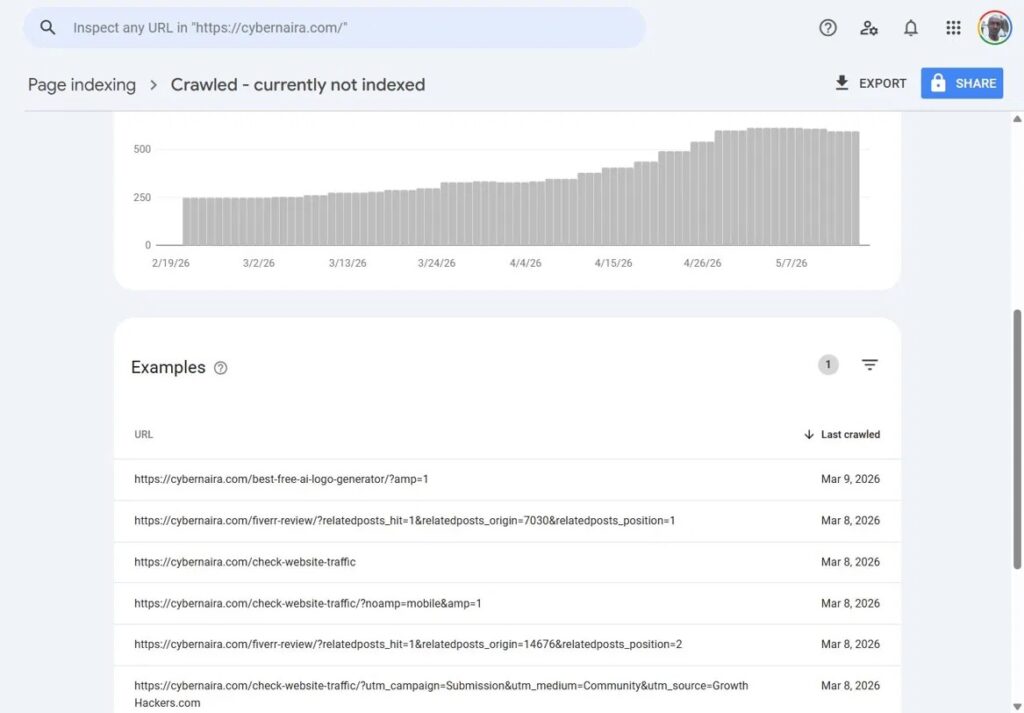1024x713 pixels.
Task: Click the Export button
Action: (x=870, y=84)
